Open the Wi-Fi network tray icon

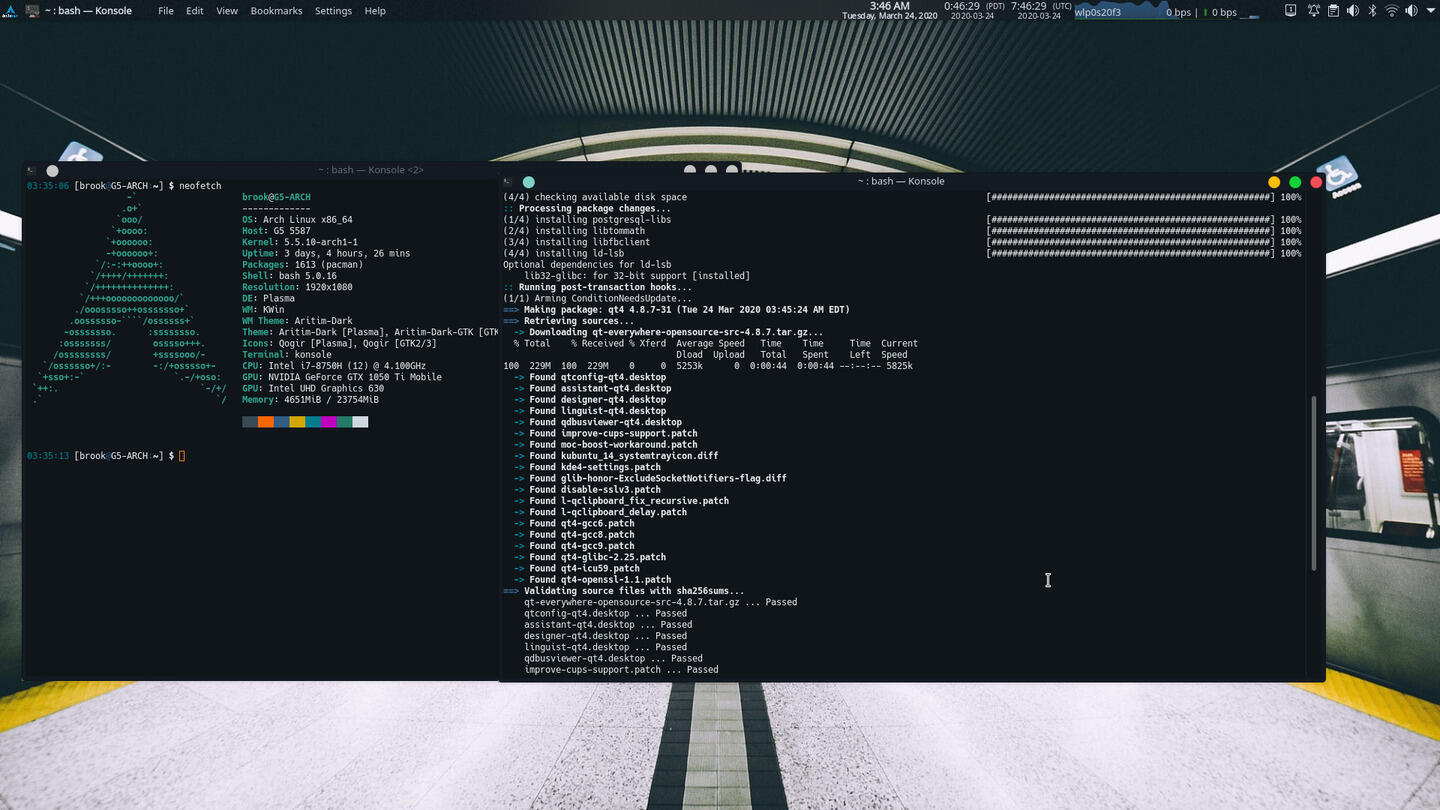[x=1392, y=11]
